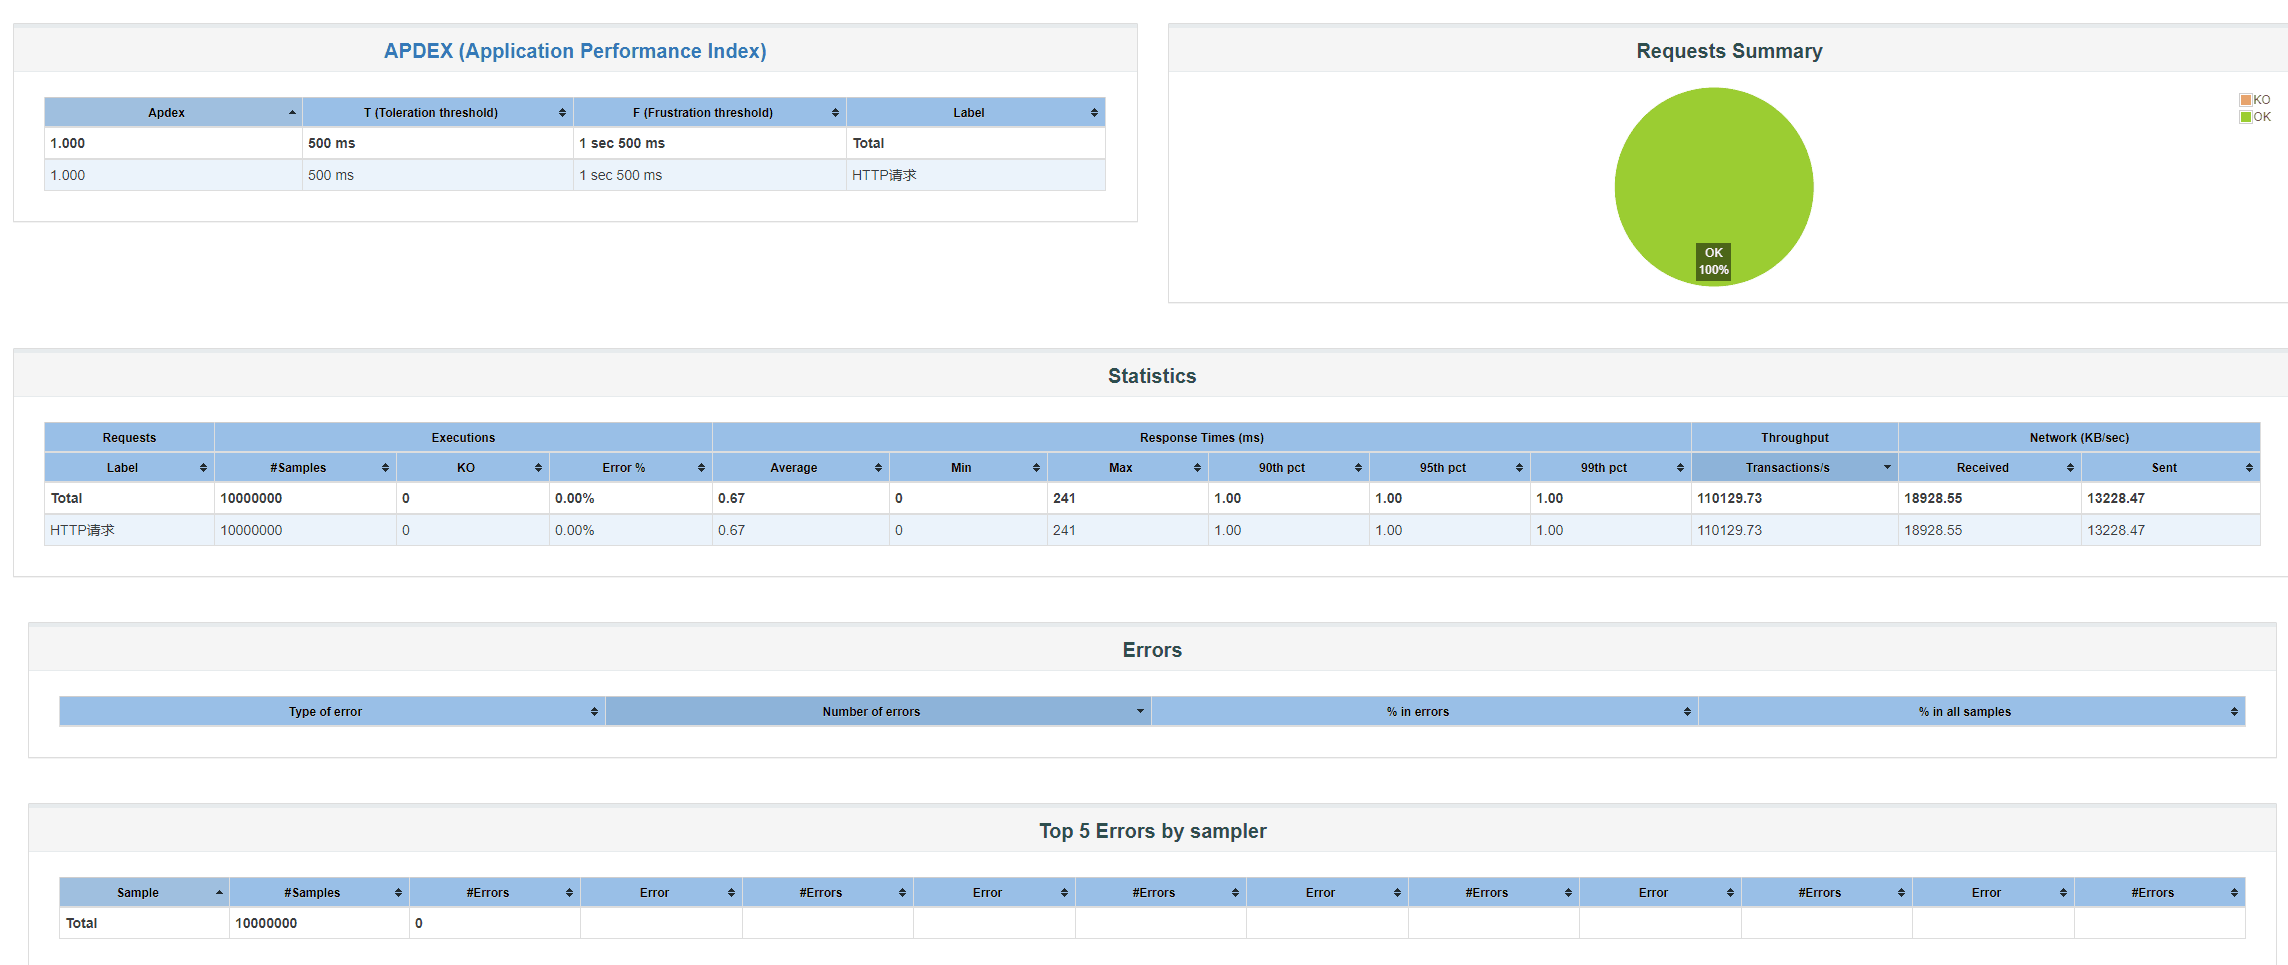Select the Total row throughput value 110129.73
Screen dimensions: 2288x965
[x=1729, y=498]
